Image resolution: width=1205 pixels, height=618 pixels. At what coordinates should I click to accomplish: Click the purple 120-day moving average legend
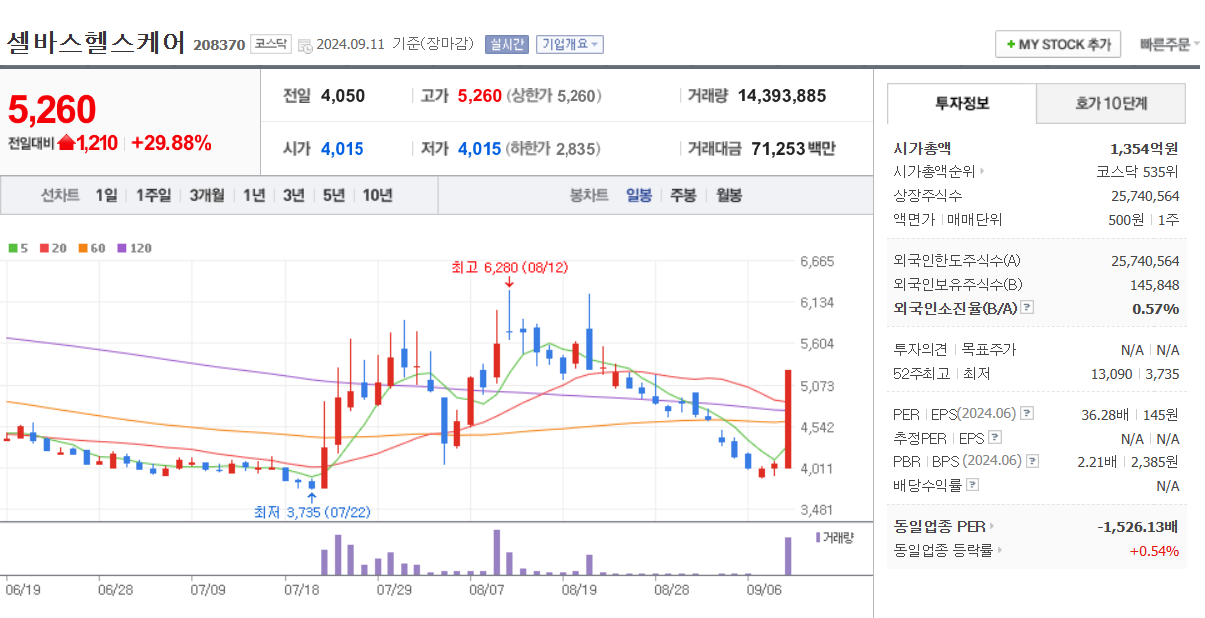[135, 248]
